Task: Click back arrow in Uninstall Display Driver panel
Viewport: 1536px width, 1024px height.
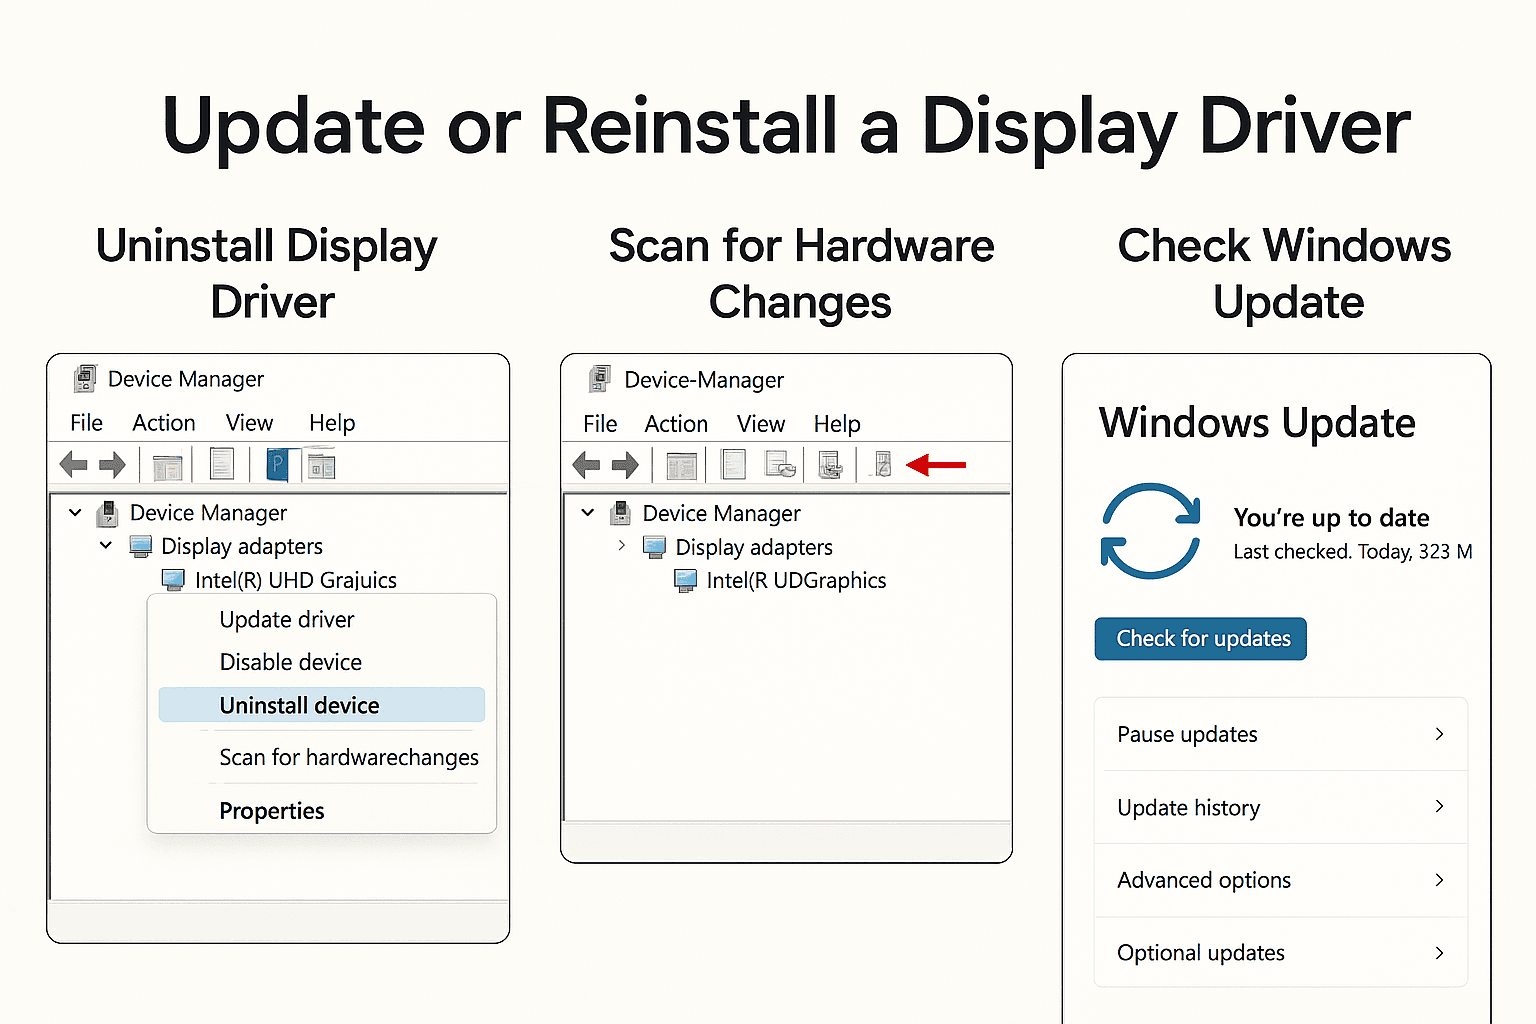Action: point(74,464)
